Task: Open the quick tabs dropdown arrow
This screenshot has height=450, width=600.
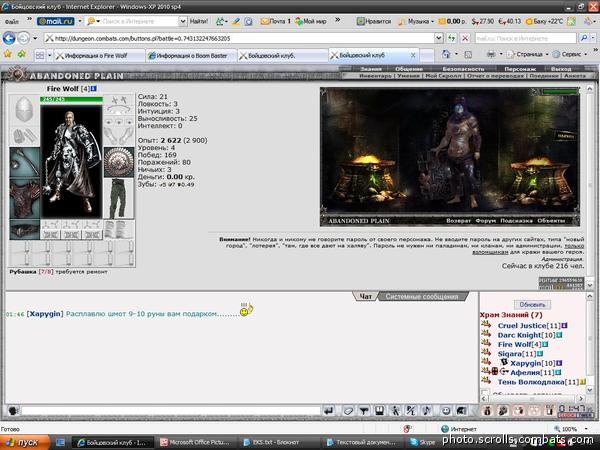Action: tap(49, 55)
